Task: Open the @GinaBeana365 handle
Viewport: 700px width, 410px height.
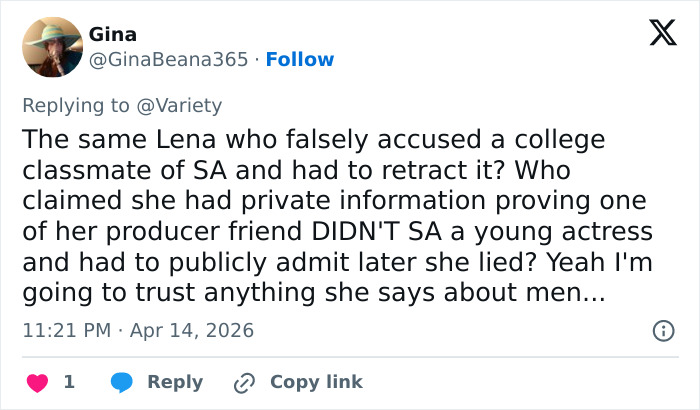Action: click(168, 59)
